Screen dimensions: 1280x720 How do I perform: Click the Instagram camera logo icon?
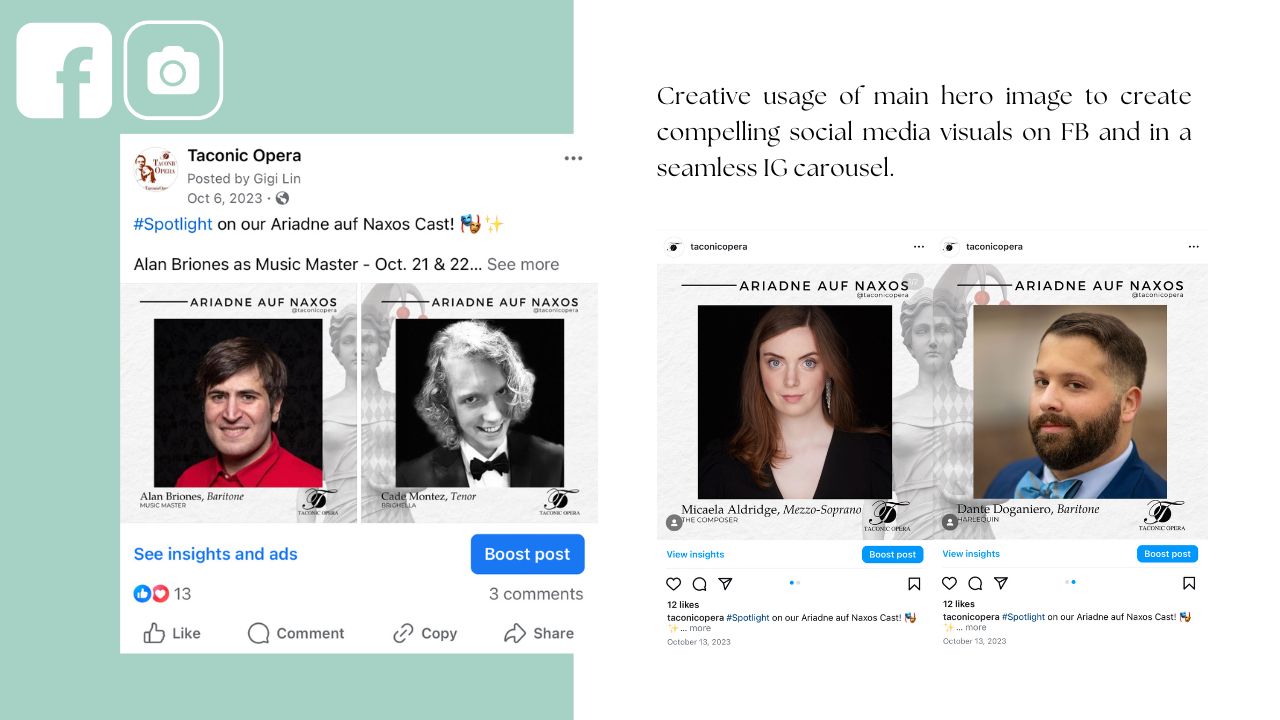point(173,71)
